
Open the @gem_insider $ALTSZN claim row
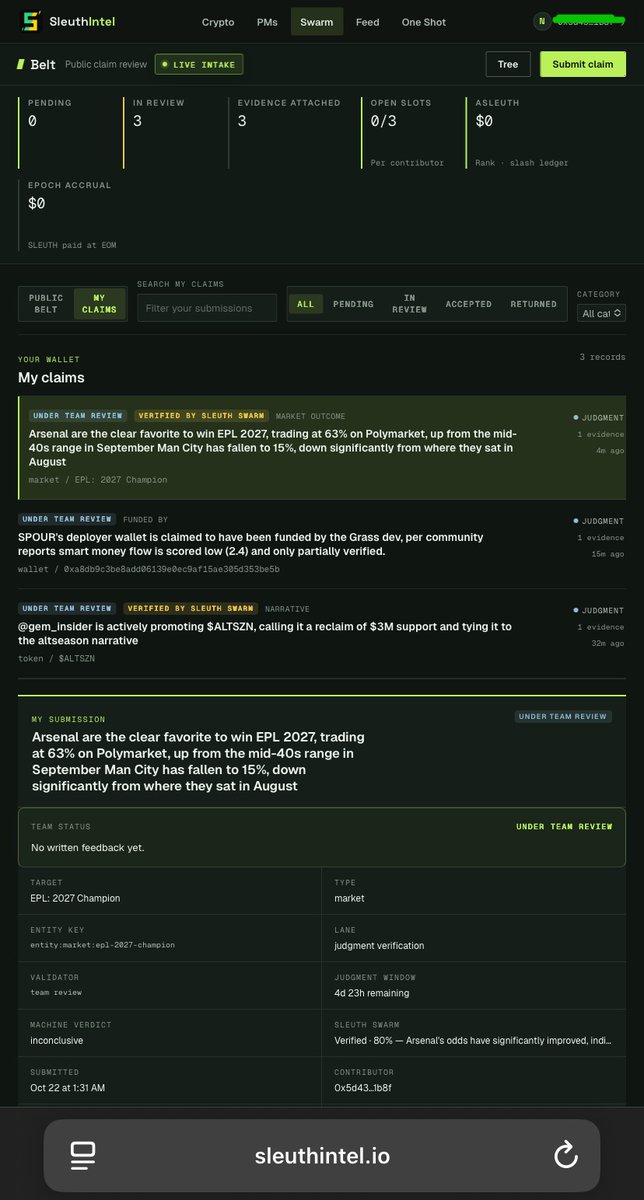(x=322, y=634)
